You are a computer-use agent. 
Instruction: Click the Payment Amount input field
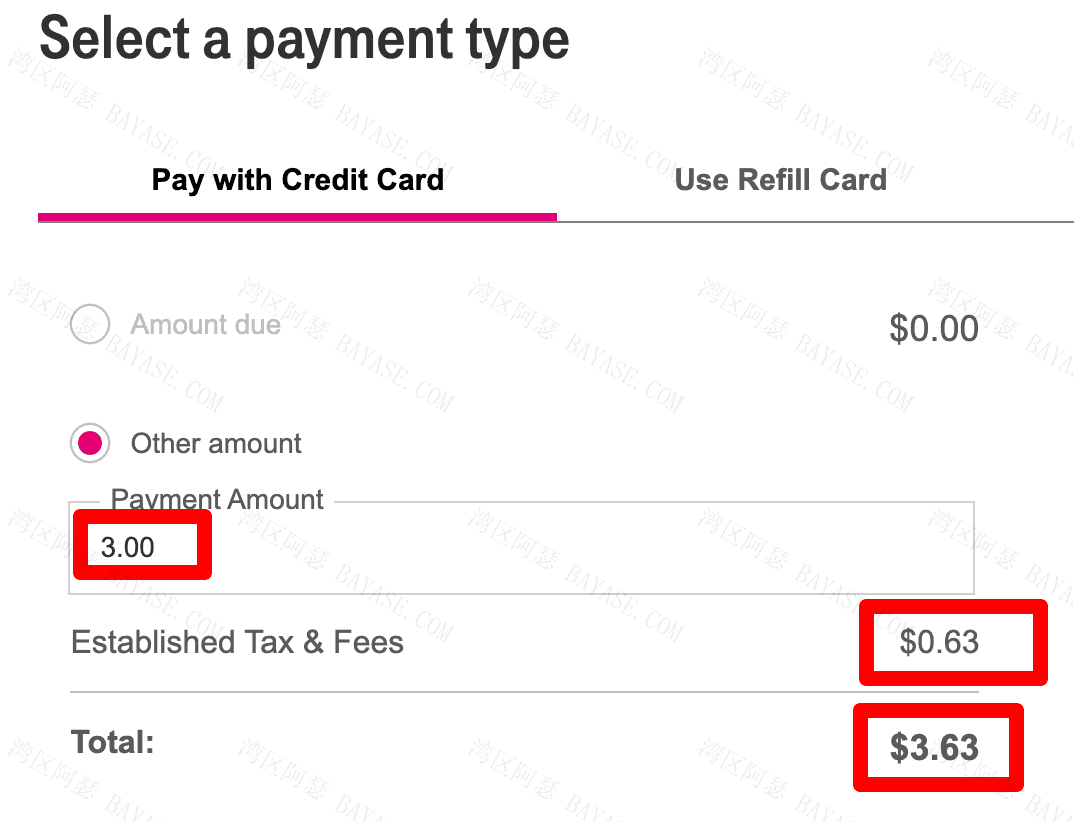[521, 548]
